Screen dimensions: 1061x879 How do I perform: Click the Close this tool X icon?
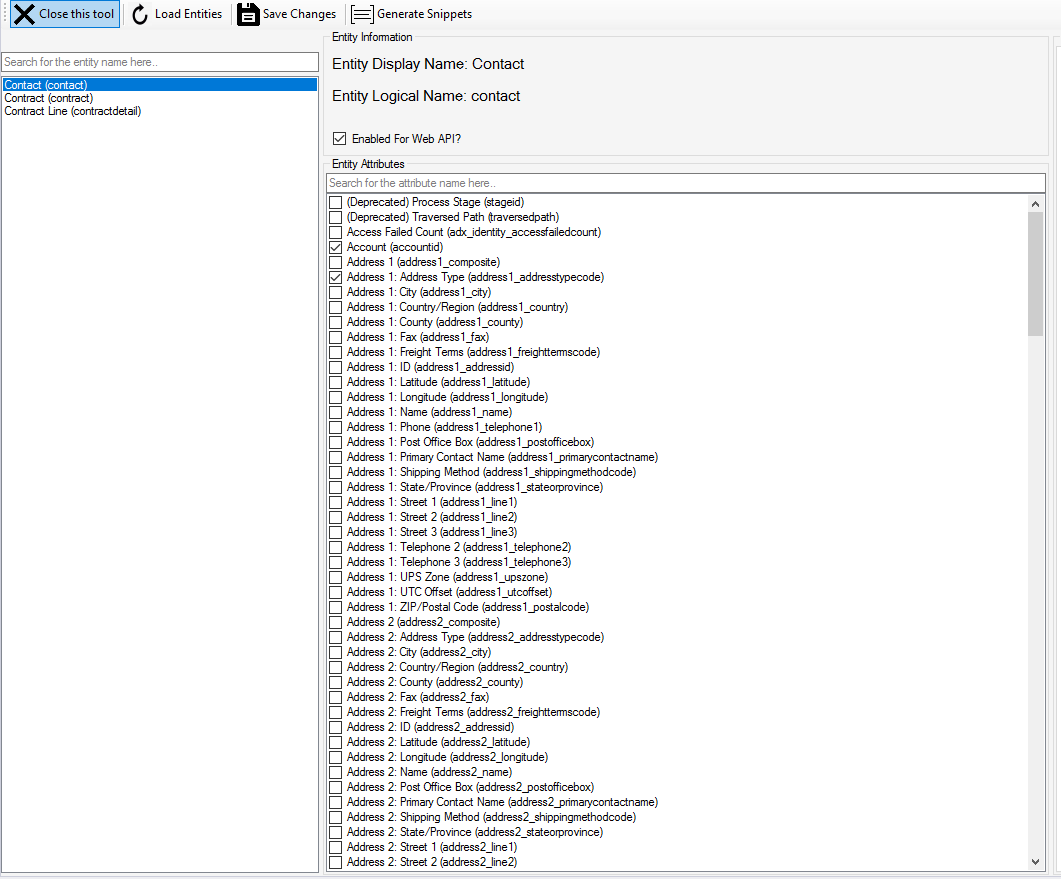coord(24,14)
